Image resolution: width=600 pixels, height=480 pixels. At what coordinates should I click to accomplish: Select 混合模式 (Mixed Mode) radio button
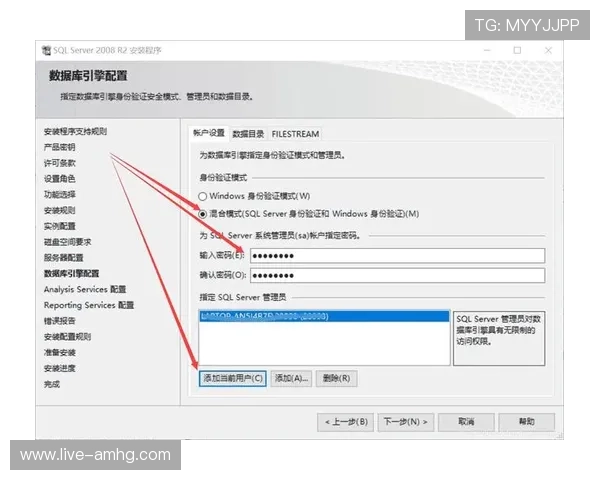pos(202,214)
